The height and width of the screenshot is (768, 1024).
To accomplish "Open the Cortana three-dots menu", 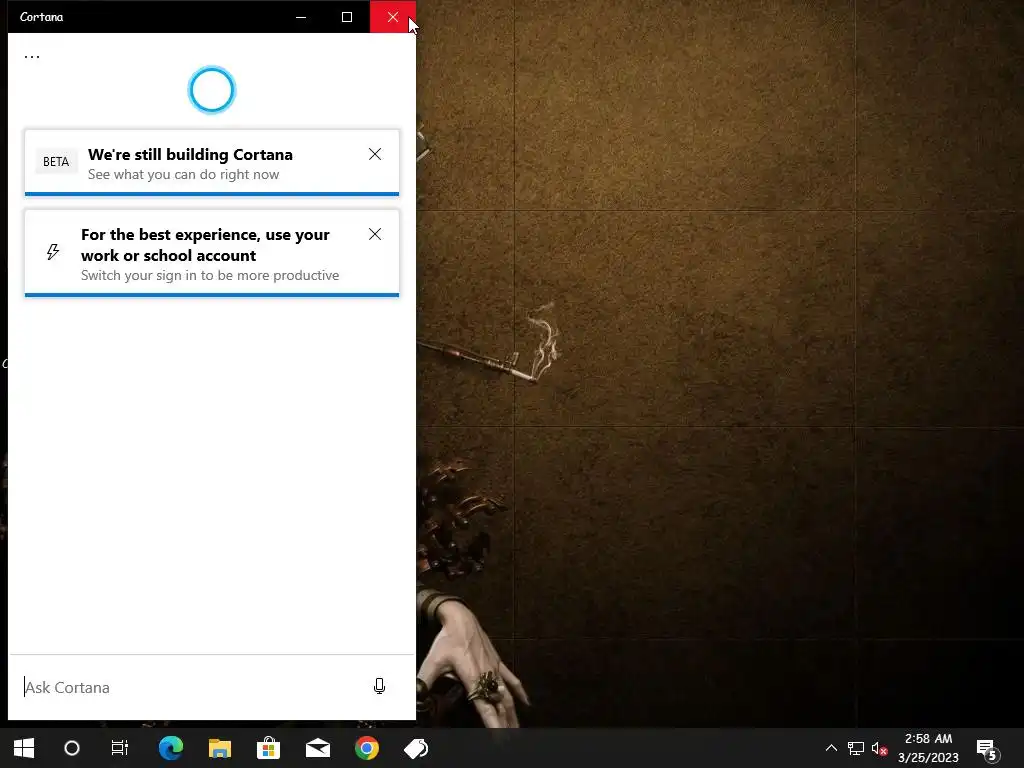I will (31, 56).
